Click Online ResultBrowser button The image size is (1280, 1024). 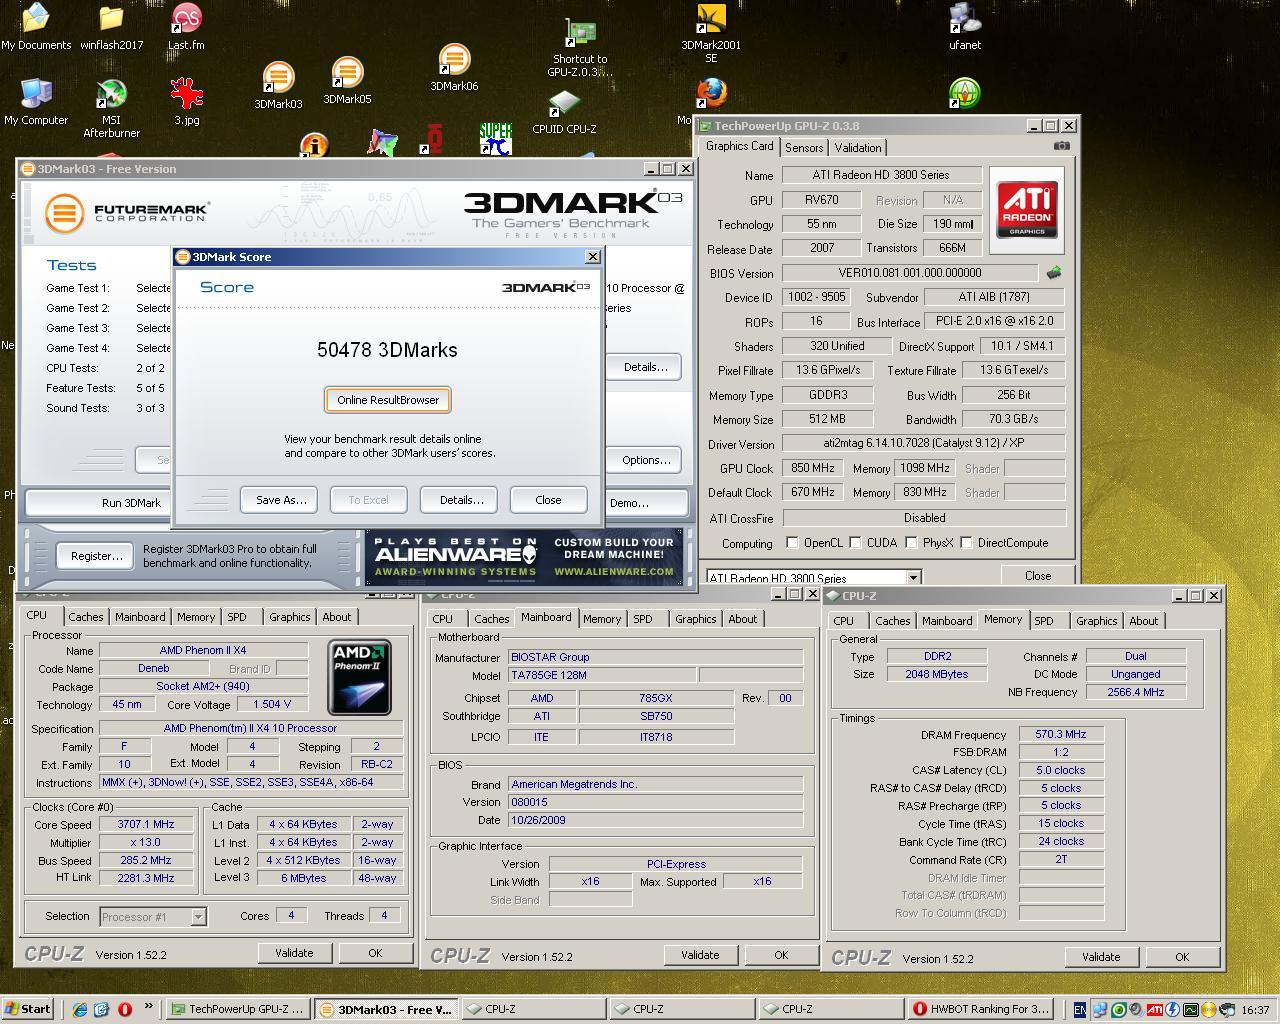pyautogui.click(x=388, y=400)
